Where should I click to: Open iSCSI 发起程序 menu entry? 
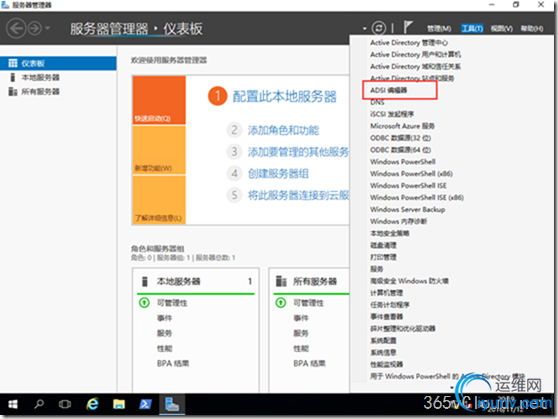392,114
